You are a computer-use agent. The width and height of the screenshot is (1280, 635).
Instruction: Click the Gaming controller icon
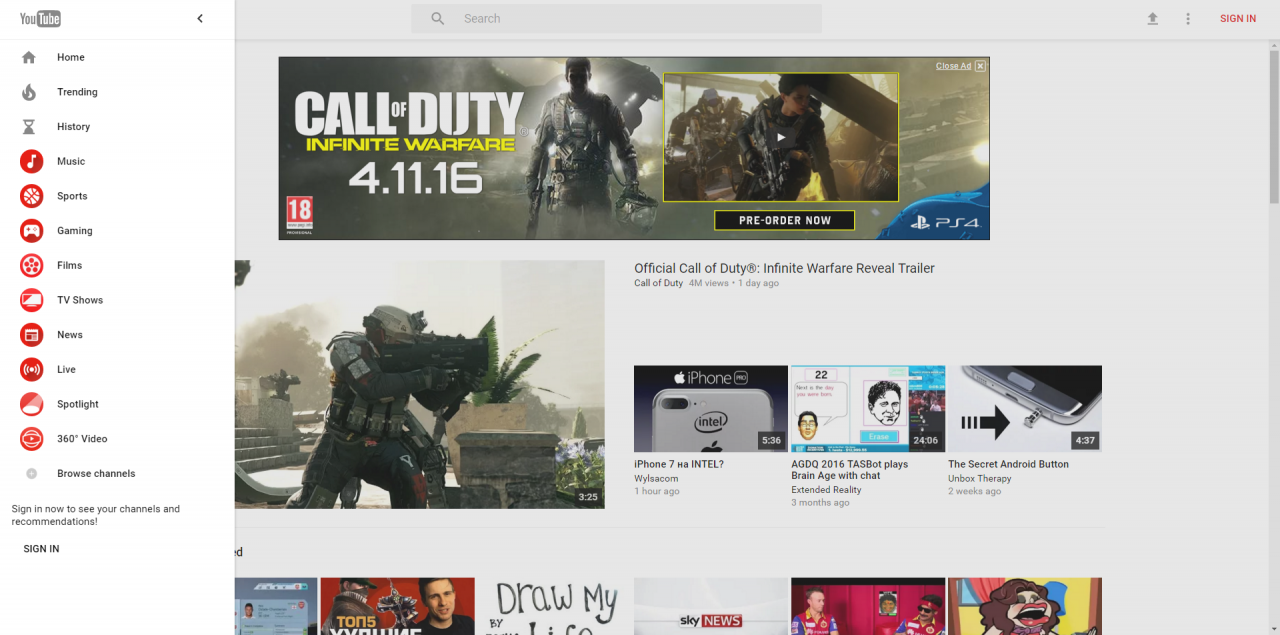pyautogui.click(x=32, y=231)
